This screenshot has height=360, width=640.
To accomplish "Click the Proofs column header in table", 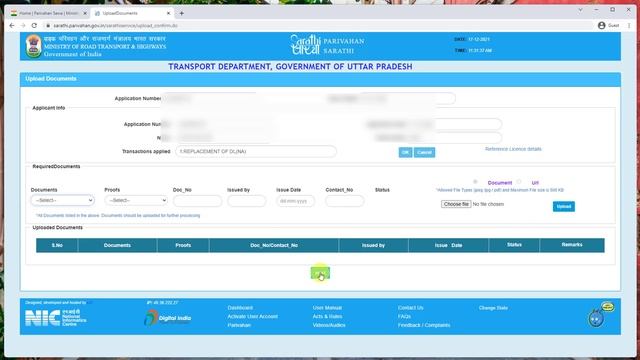I will [x=183, y=245].
